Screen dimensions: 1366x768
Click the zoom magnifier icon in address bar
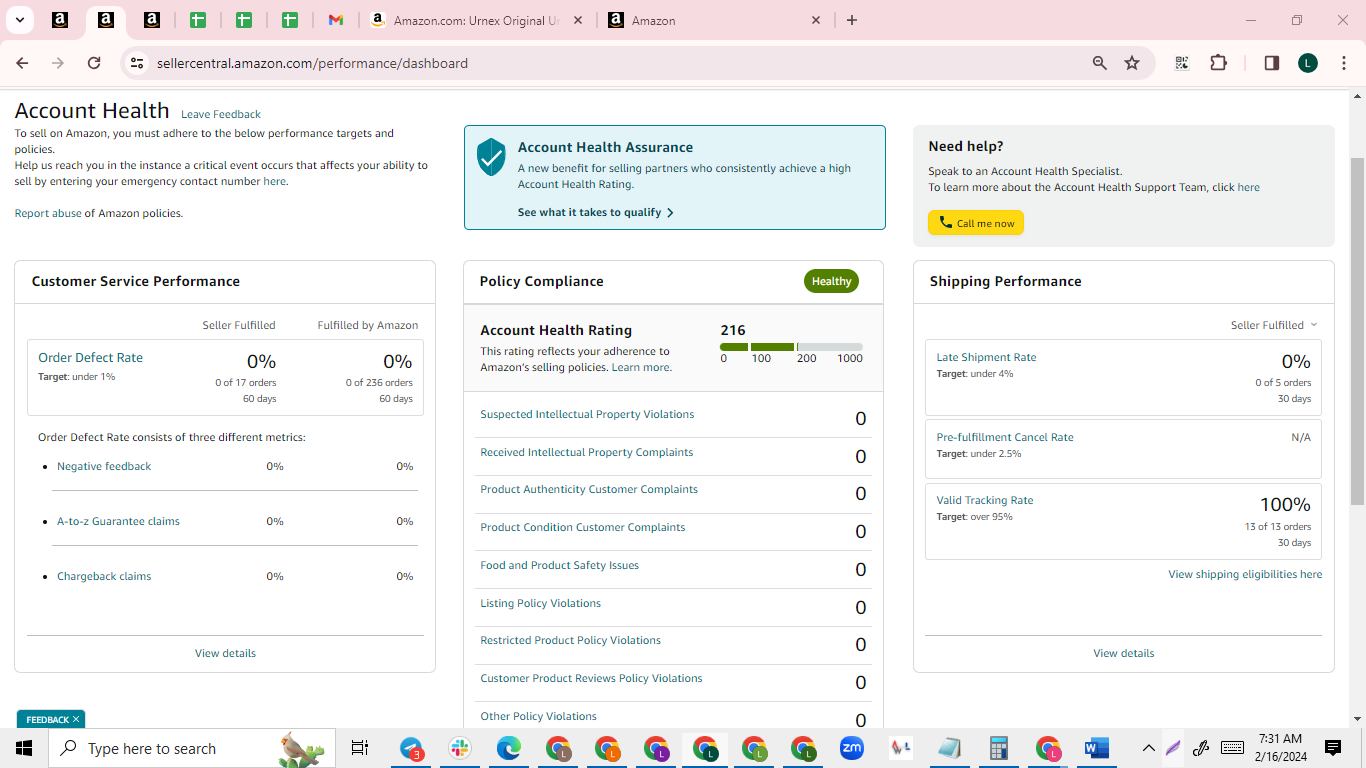pyautogui.click(x=1100, y=63)
